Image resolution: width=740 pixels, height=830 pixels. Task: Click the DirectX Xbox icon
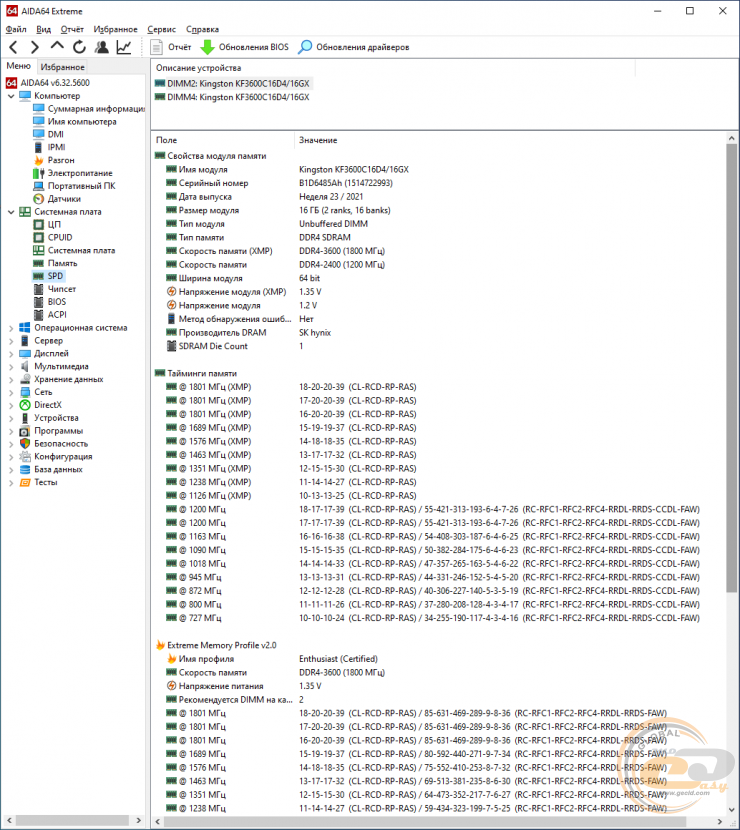pos(25,405)
